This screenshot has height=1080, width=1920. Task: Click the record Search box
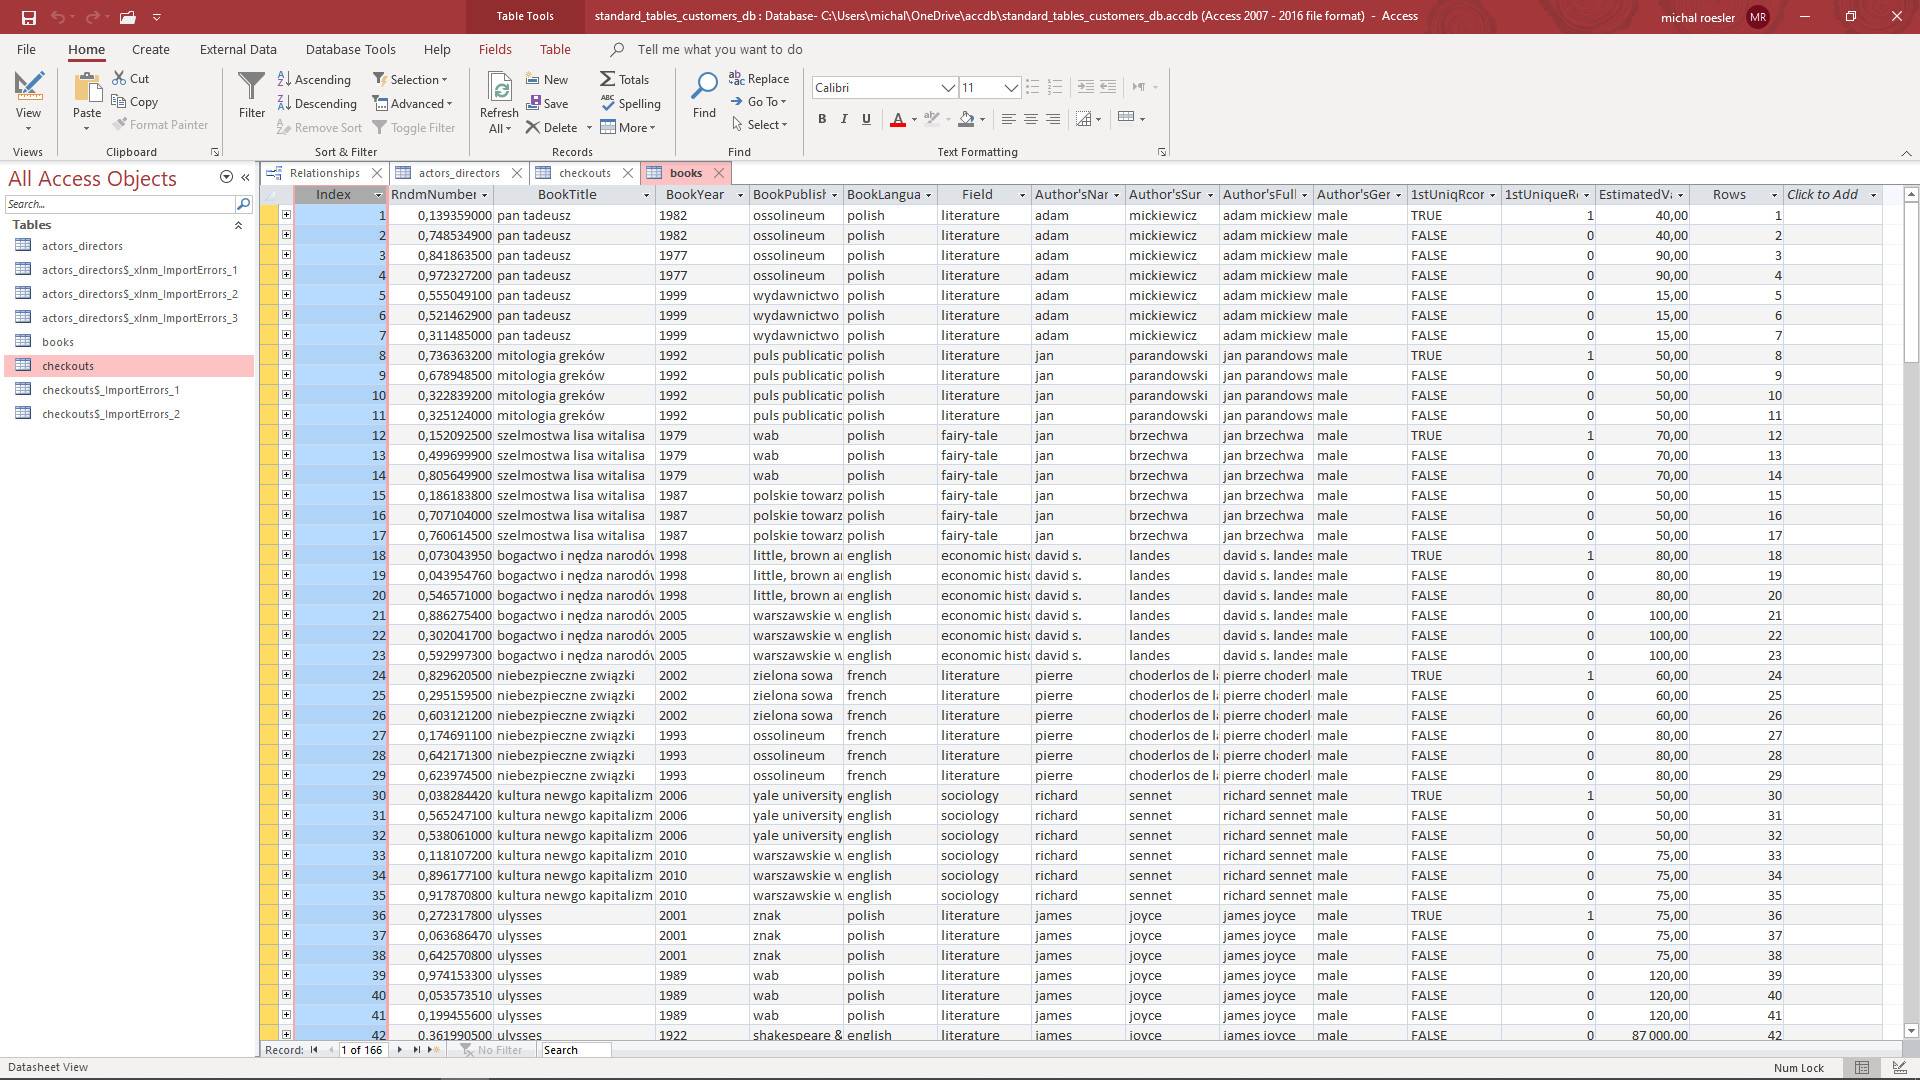pos(575,1050)
